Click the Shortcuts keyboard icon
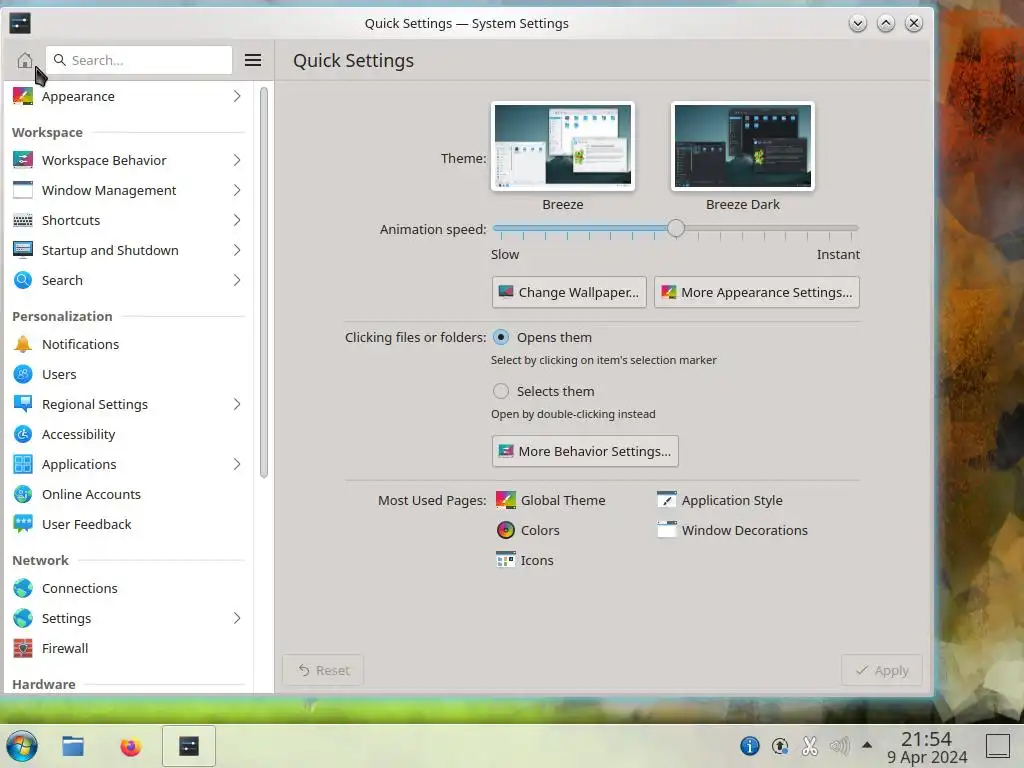Viewport: 1024px width, 768px height. (x=23, y=220)
